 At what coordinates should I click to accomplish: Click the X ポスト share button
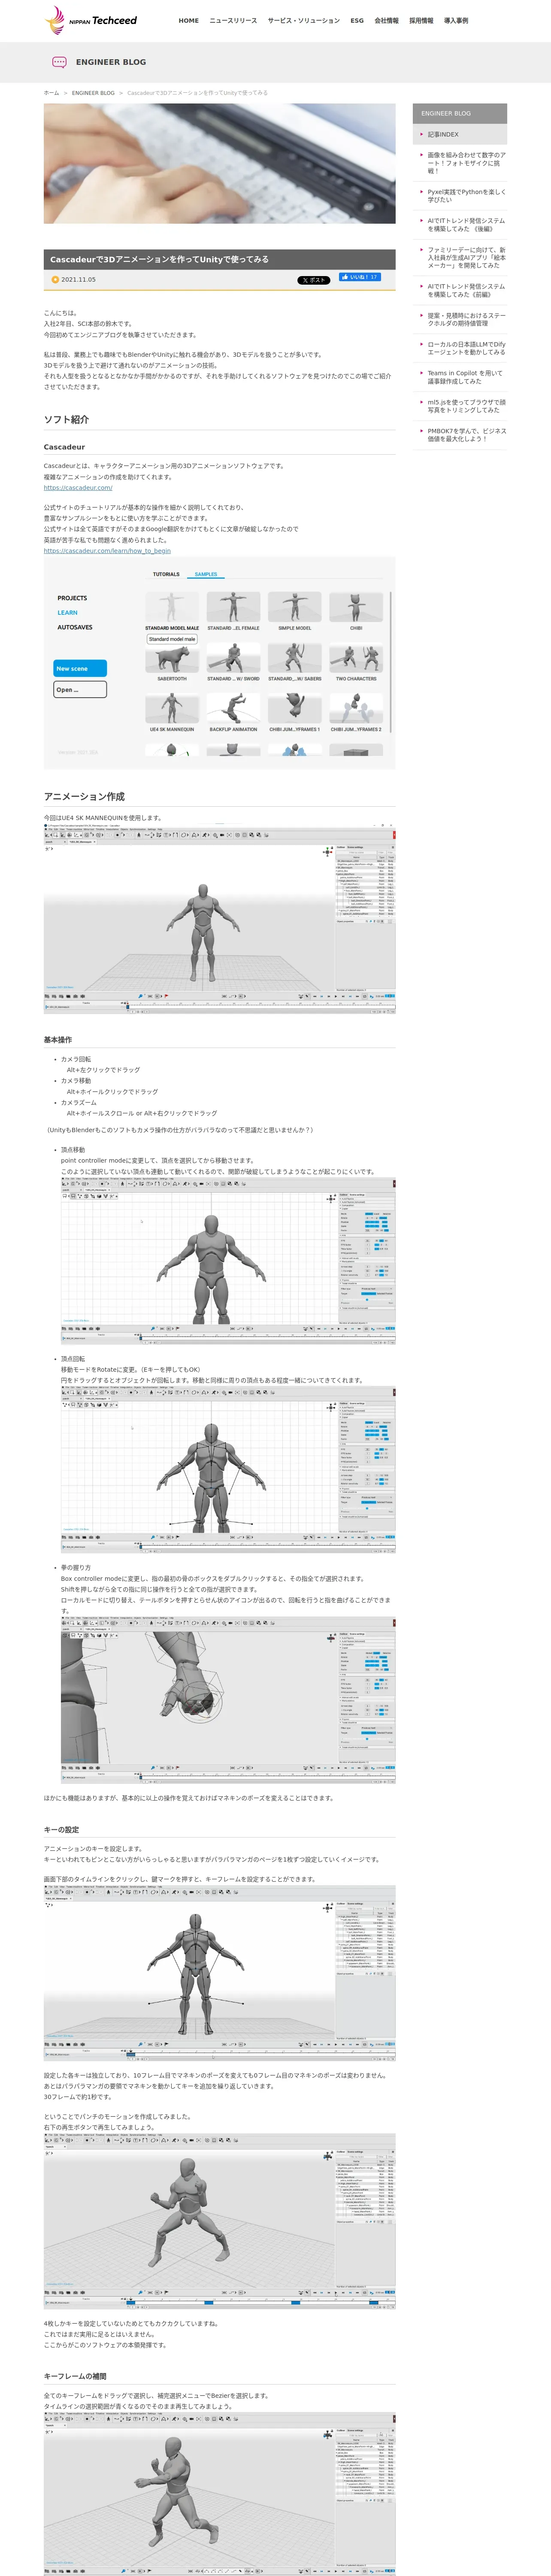pos(314,280)
